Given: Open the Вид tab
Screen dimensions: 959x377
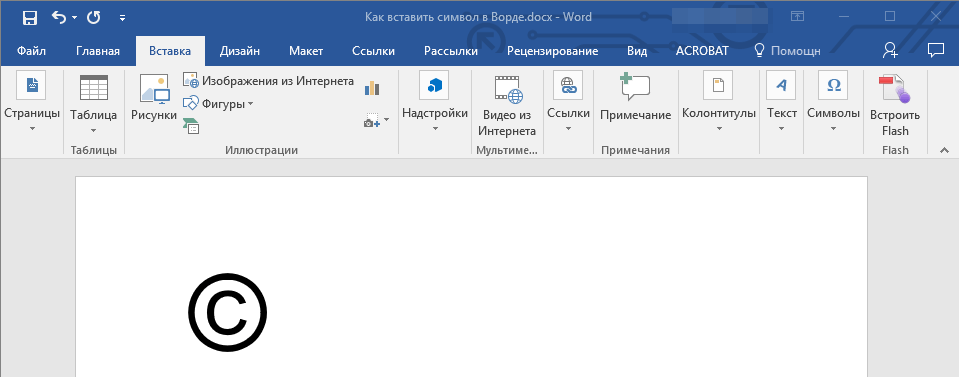Looking at the screenshot, I should coord(637,51).
